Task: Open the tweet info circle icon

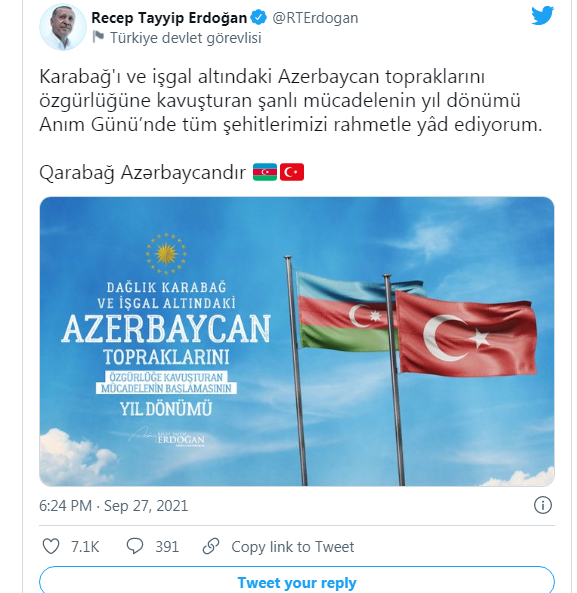Action: tap(543, 505)
